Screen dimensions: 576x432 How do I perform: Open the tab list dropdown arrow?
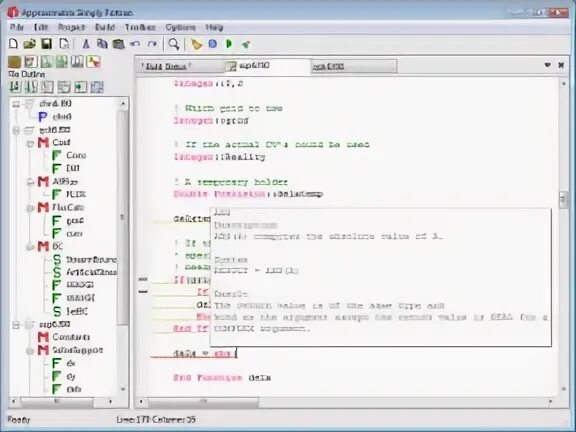tap(547, 65)
